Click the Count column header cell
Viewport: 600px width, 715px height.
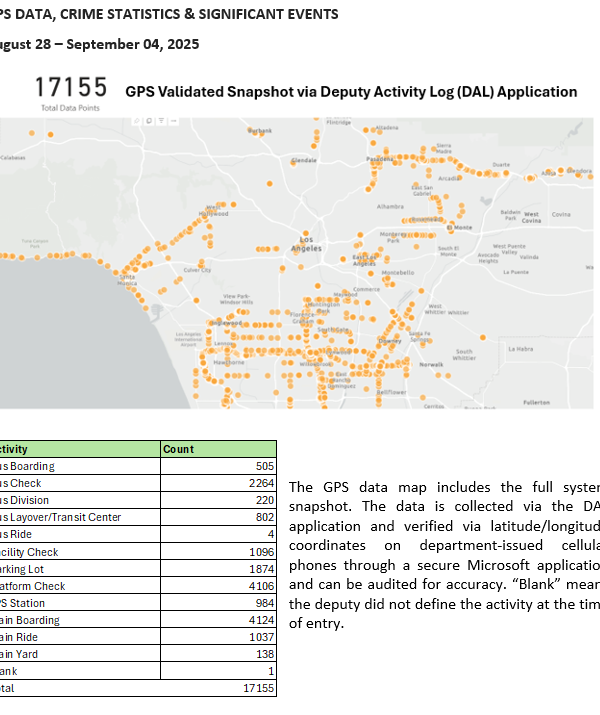(x=217, y=449)
